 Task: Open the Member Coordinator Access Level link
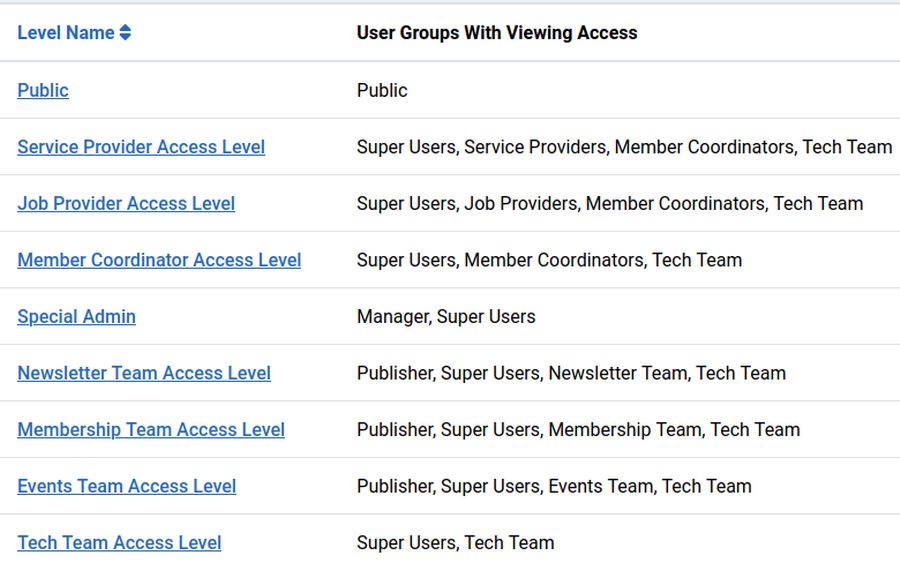[159, 260]
